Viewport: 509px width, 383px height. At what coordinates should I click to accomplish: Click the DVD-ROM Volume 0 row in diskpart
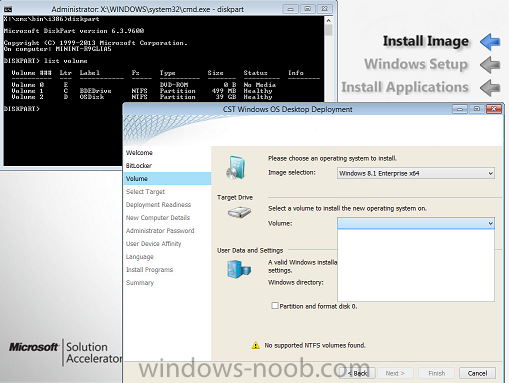(x=143, y=85)
